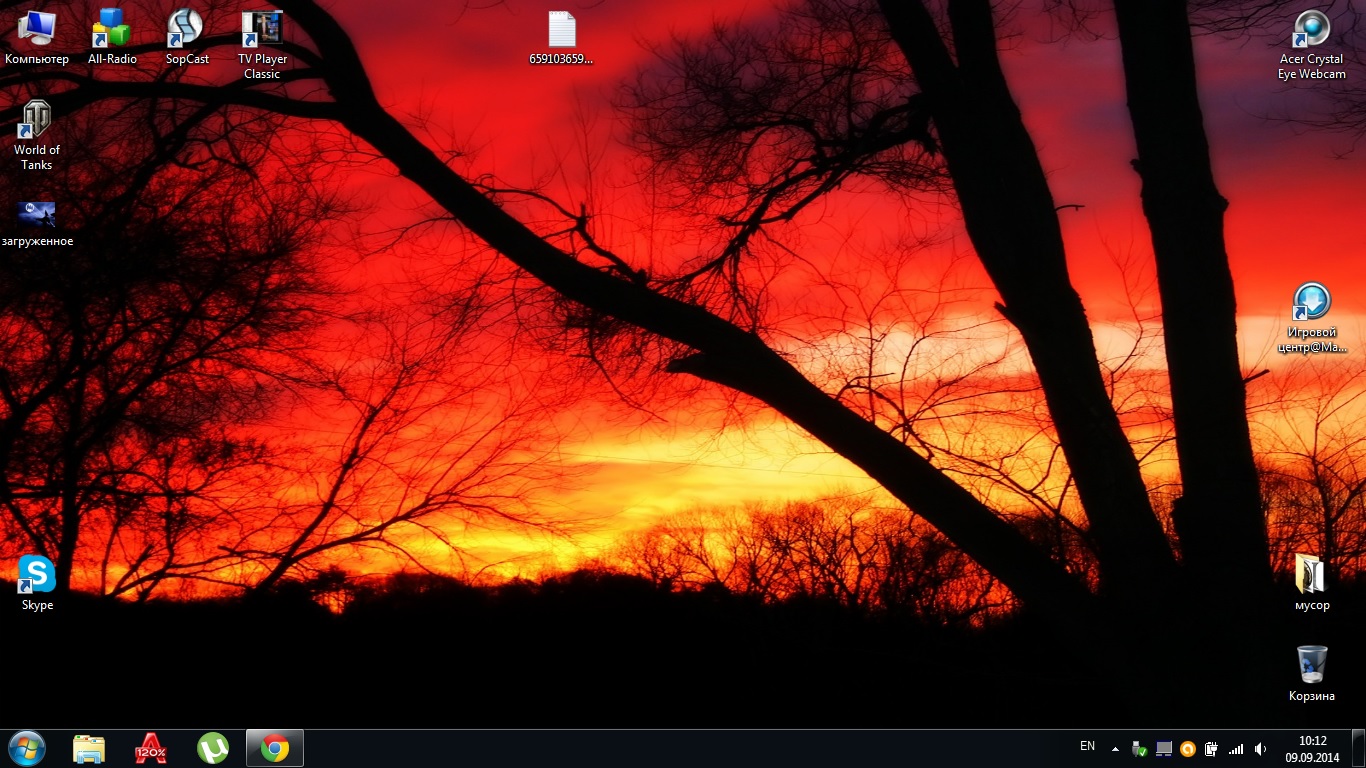The image size is (1366, 768).
Task: Open uTorrent from the taskbar
Action: coord(213,748)
